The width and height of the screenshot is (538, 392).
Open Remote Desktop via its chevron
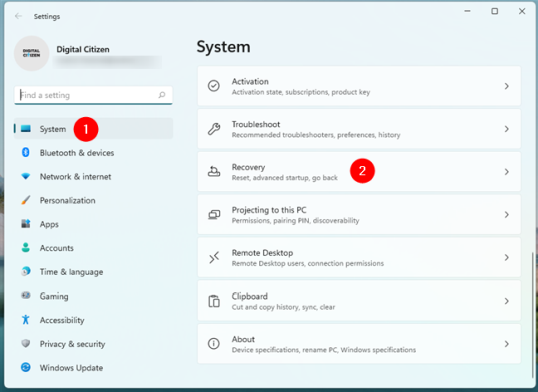[x=506, y=257]
